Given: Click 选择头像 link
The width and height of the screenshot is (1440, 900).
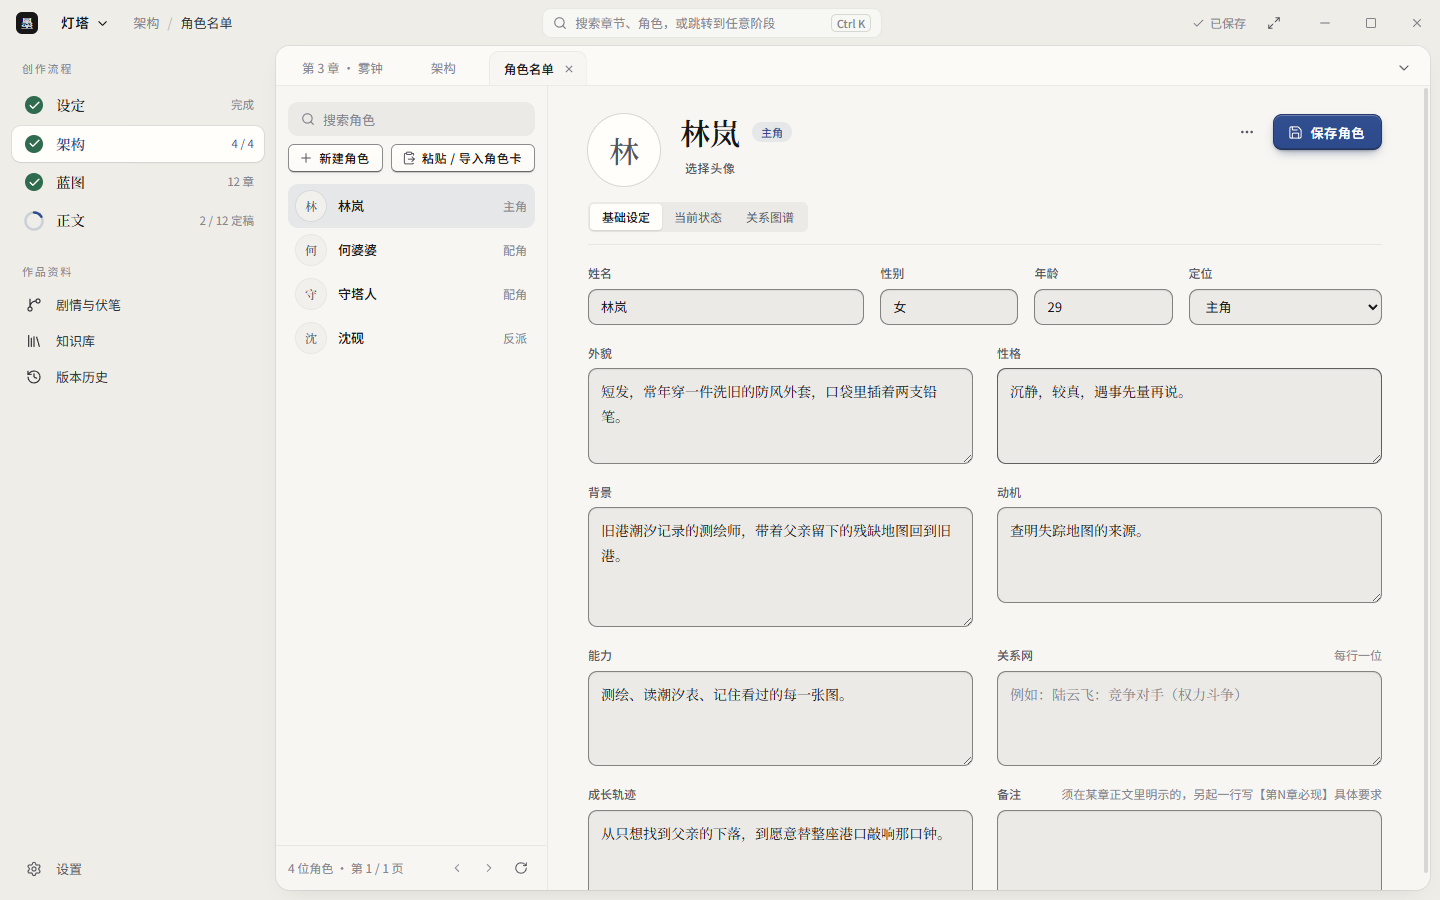Looking at the screenshot, I should point(710,168).
